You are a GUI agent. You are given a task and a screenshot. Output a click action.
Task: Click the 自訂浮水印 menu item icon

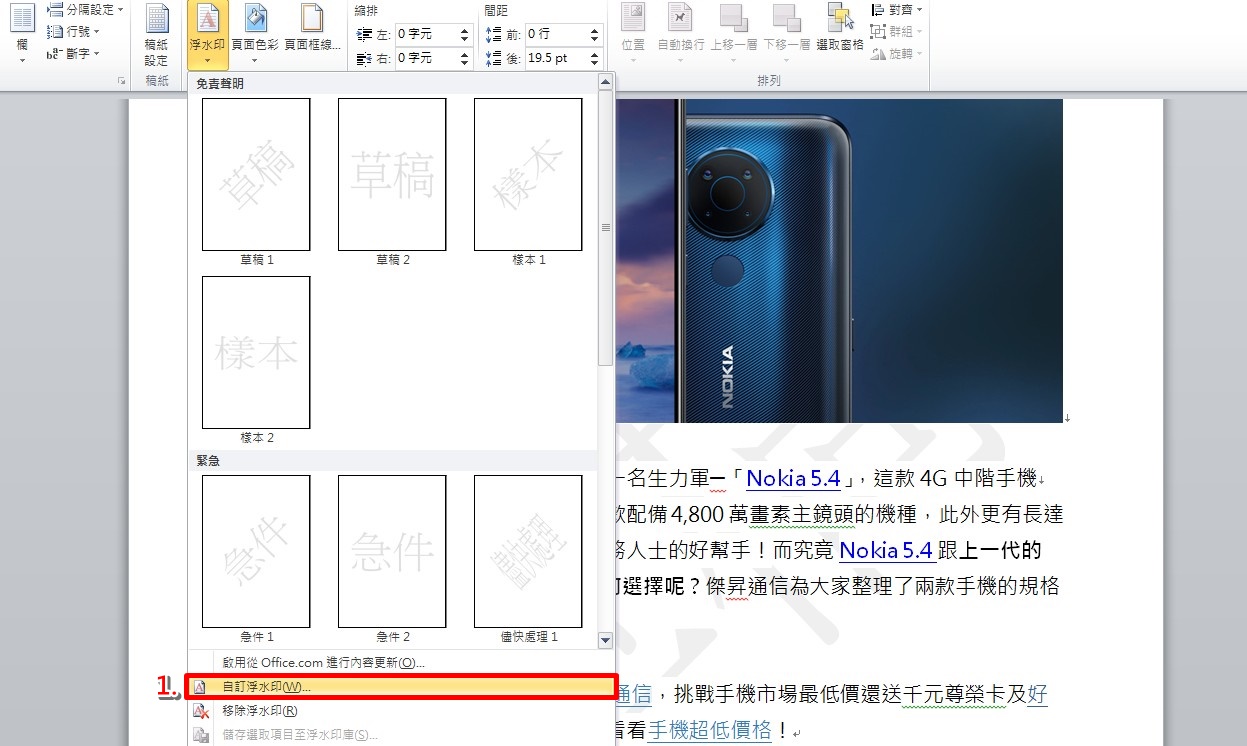click(201, 687)
